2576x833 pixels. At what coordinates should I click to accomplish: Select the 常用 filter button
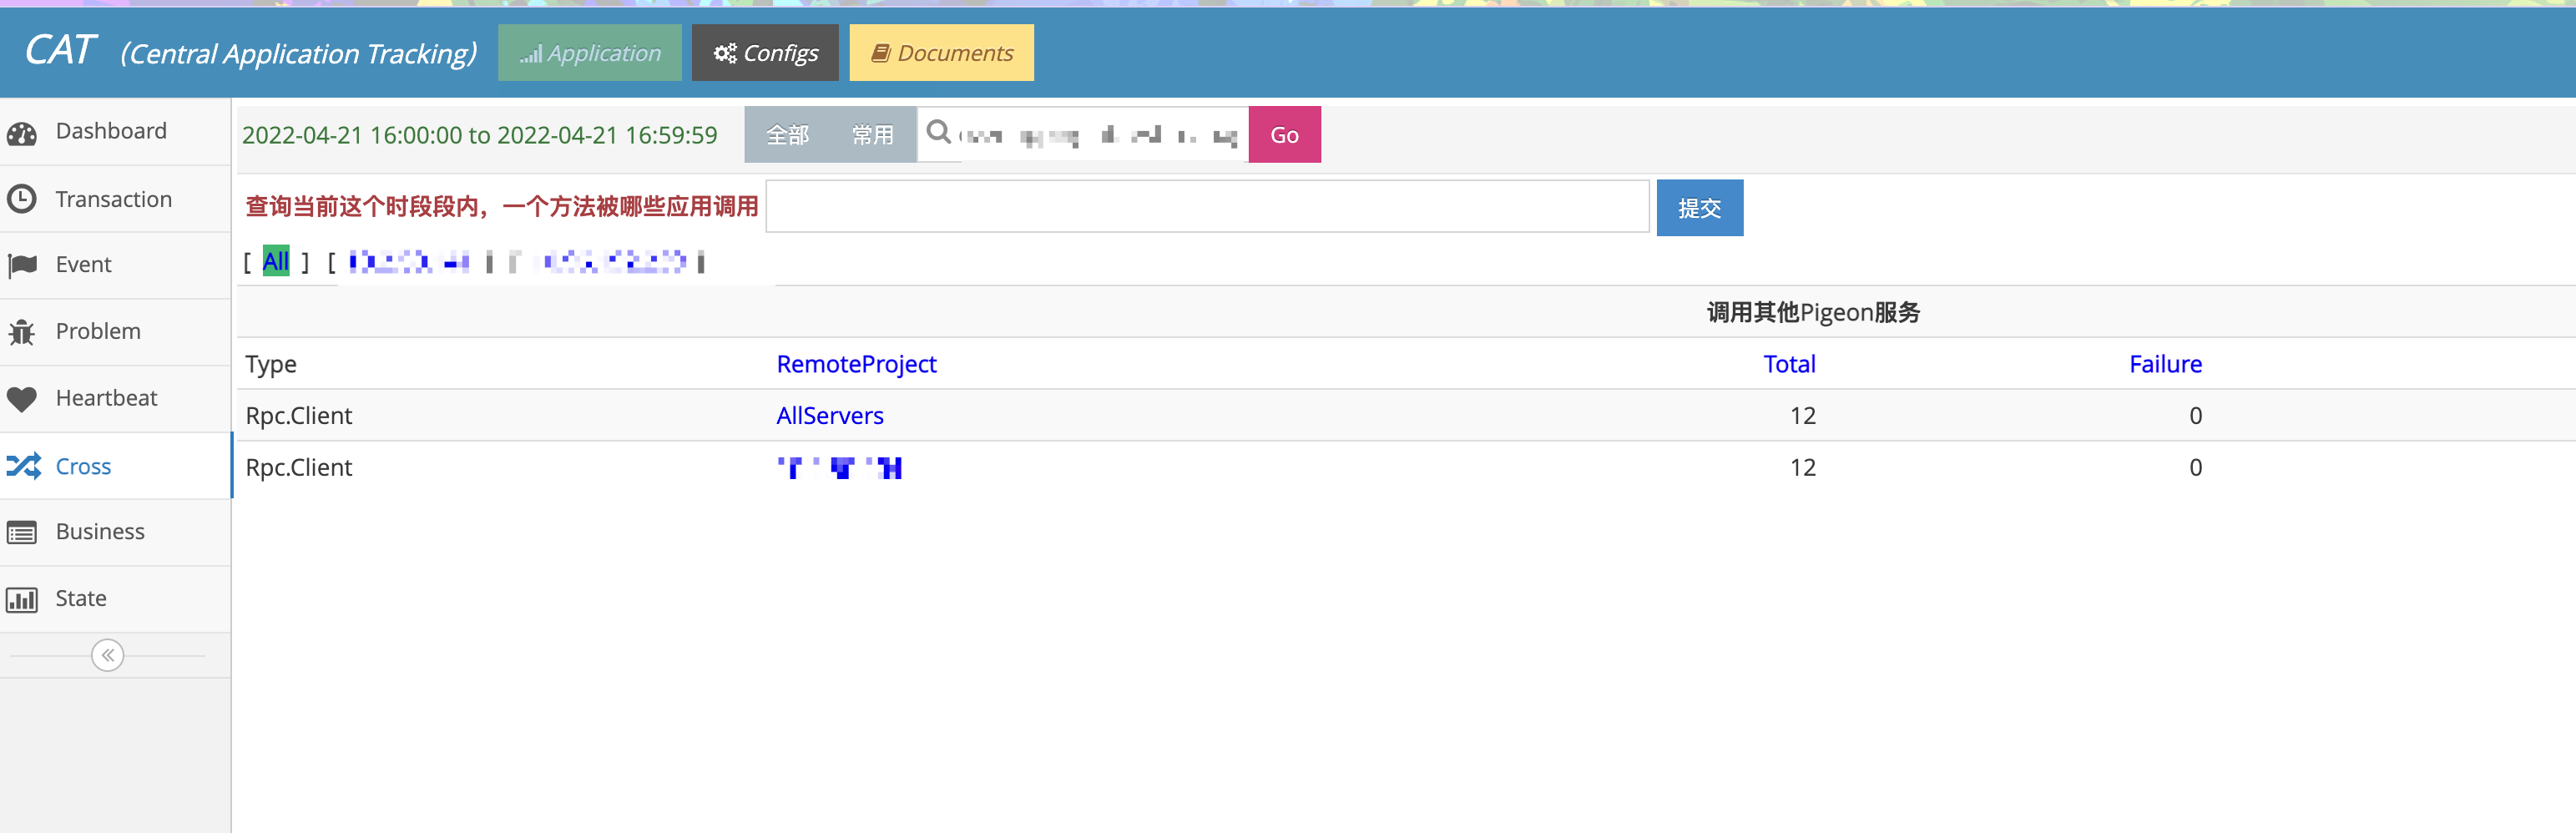click(872, 135)
